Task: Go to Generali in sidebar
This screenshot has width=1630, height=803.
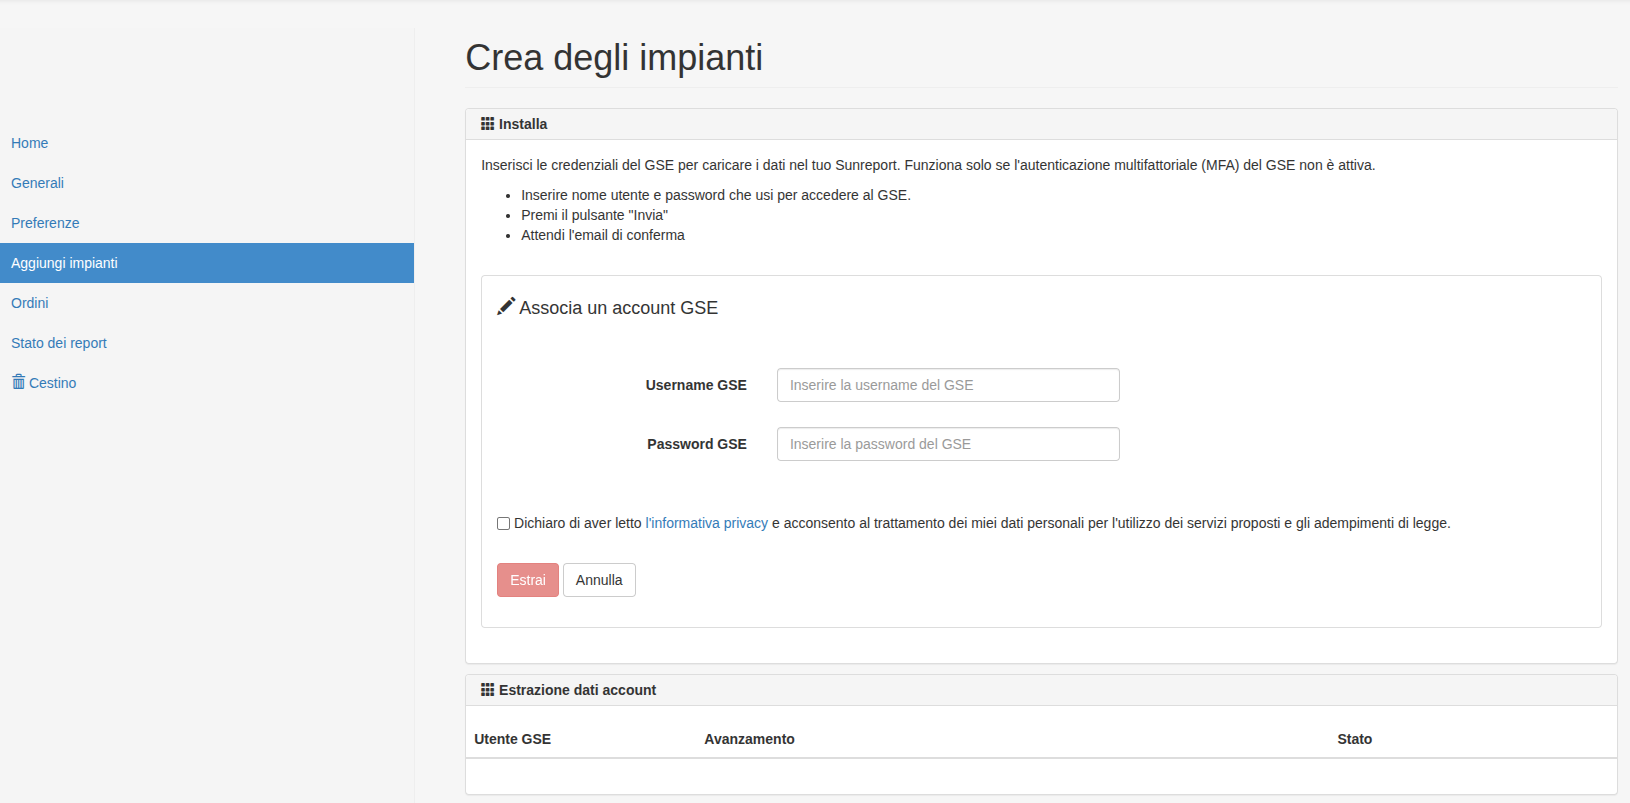Action: point(37,183)
